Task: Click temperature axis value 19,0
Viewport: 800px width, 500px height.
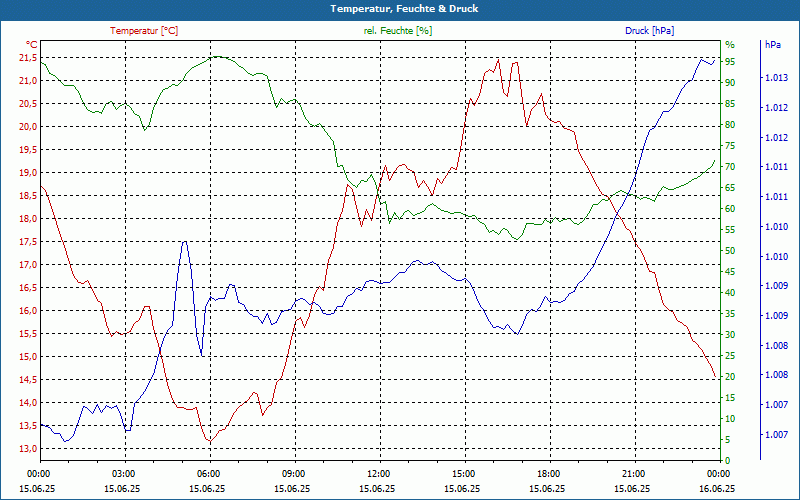Action: tap(28, 172)
